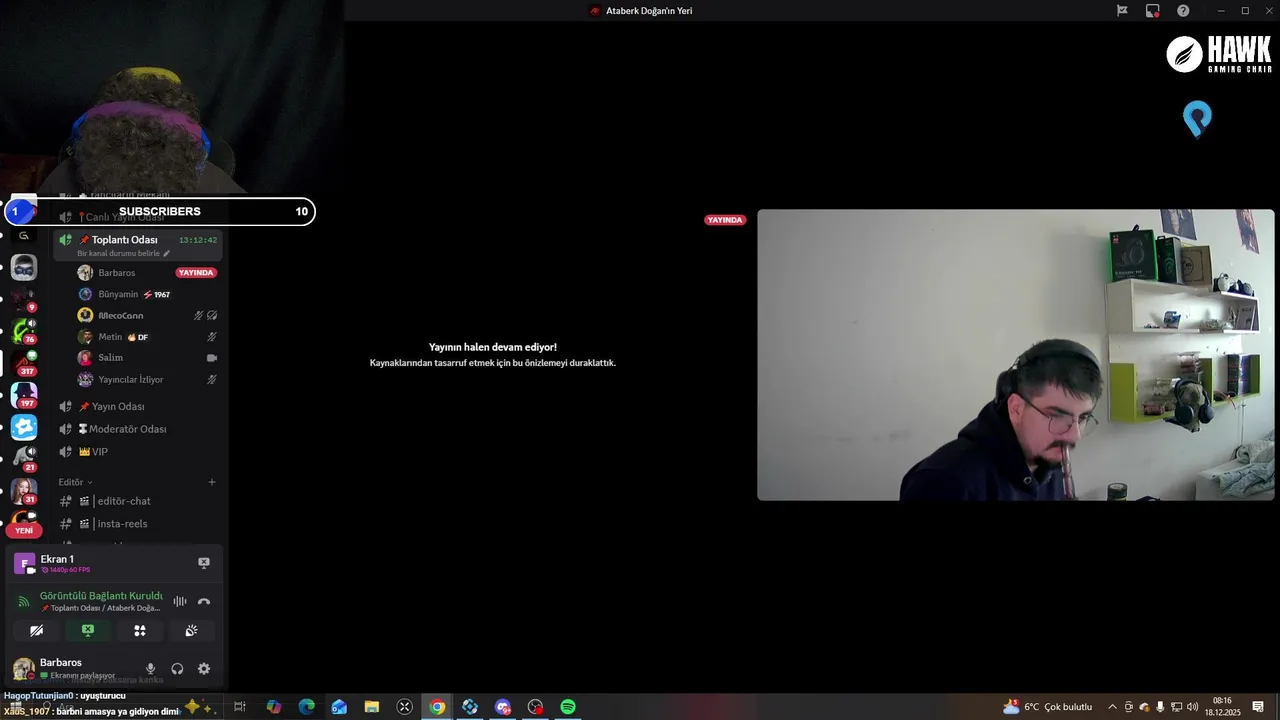Screen dimensions: 1280x720
Task: Open File Explorer from taskbar
Action: point(372,707)
